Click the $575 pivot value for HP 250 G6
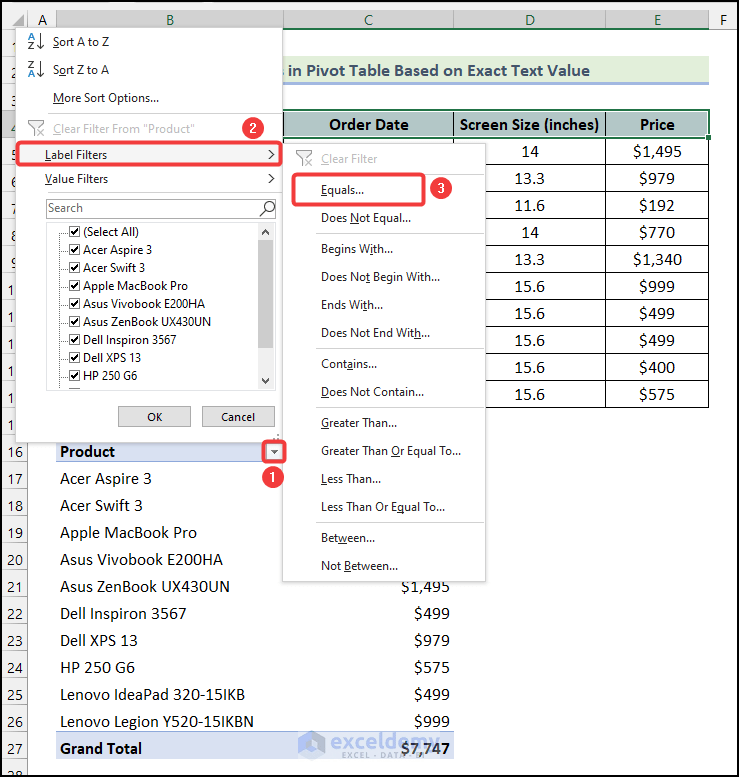This screenshot has height=777, width=739. point(432,667)
